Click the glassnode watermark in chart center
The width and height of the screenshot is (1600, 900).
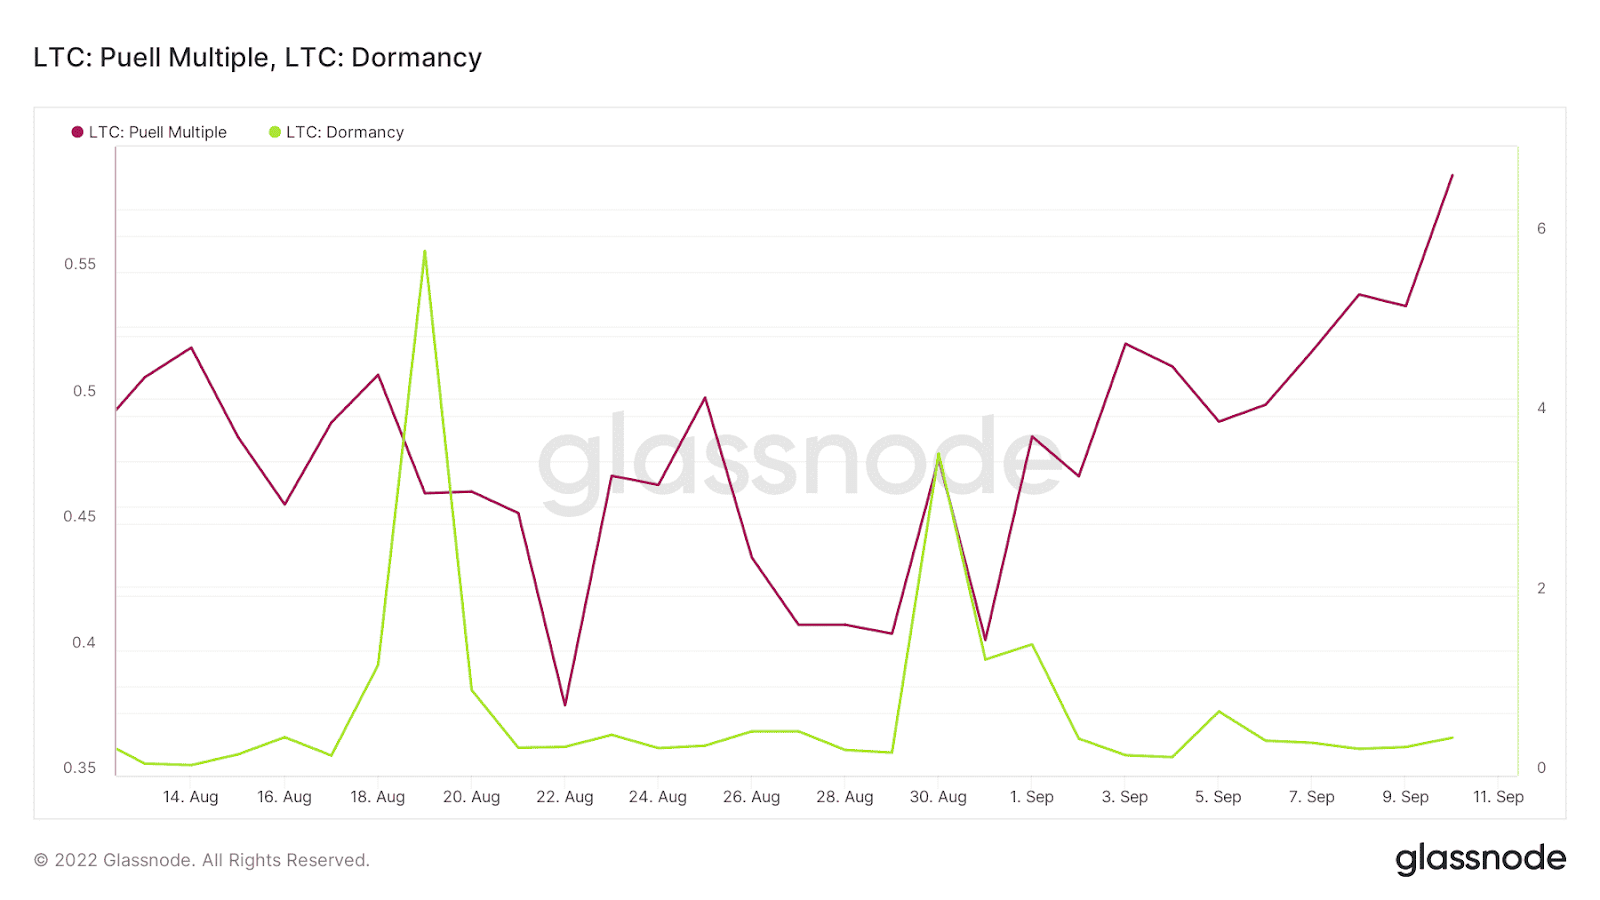[x=800, y=460]
